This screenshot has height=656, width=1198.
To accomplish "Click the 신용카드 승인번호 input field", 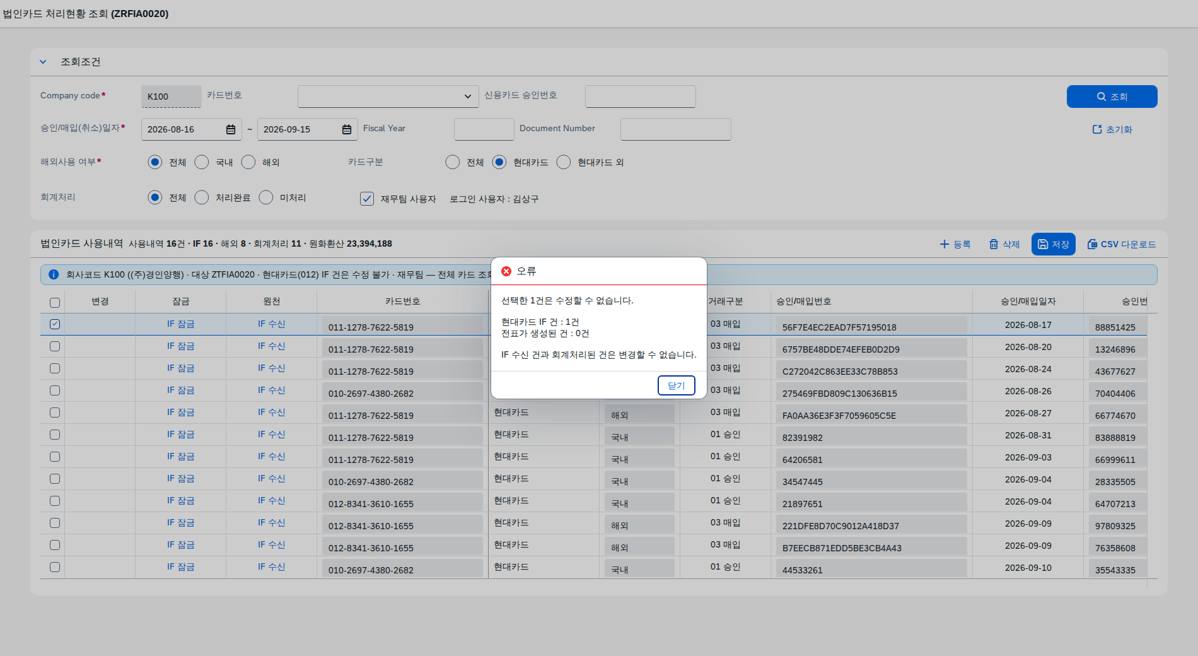I will pos(640,96).
